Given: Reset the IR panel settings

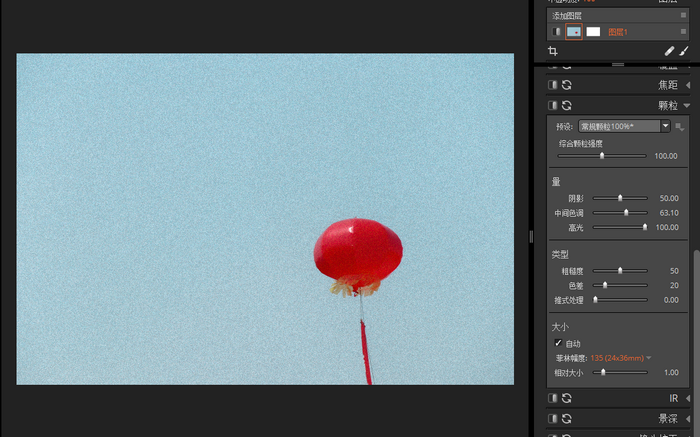Looking at the screenshot, I should 567,398.
